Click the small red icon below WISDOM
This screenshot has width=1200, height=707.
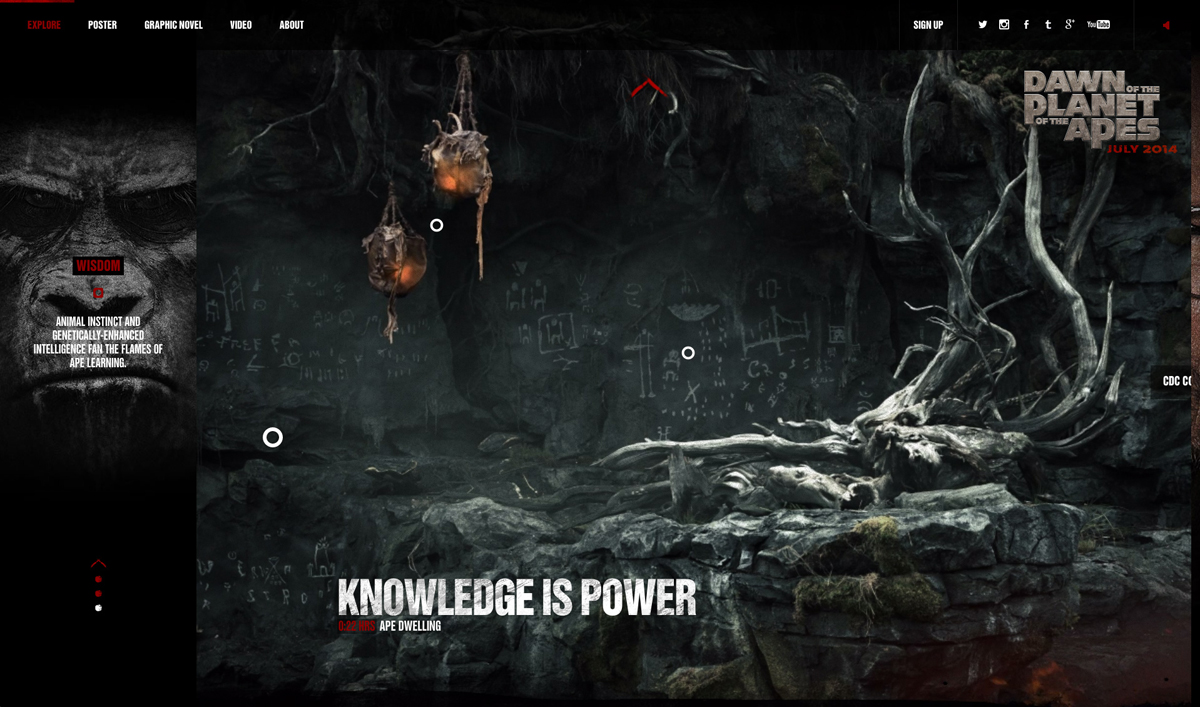pyautogui.click(x=98, y=293)
